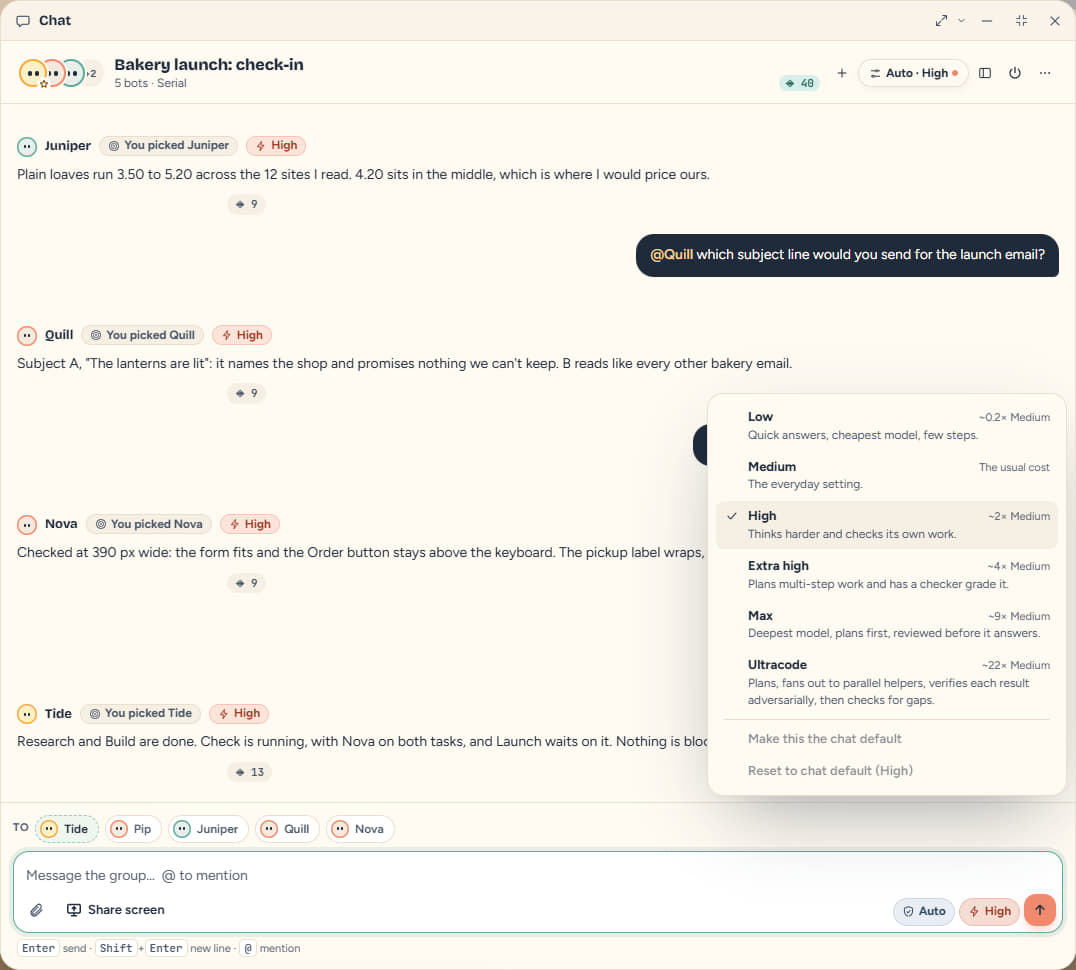Click the token count 13 under Tide's message
Viewport: 1076px width, 970px height.
[x=249, y=772]
